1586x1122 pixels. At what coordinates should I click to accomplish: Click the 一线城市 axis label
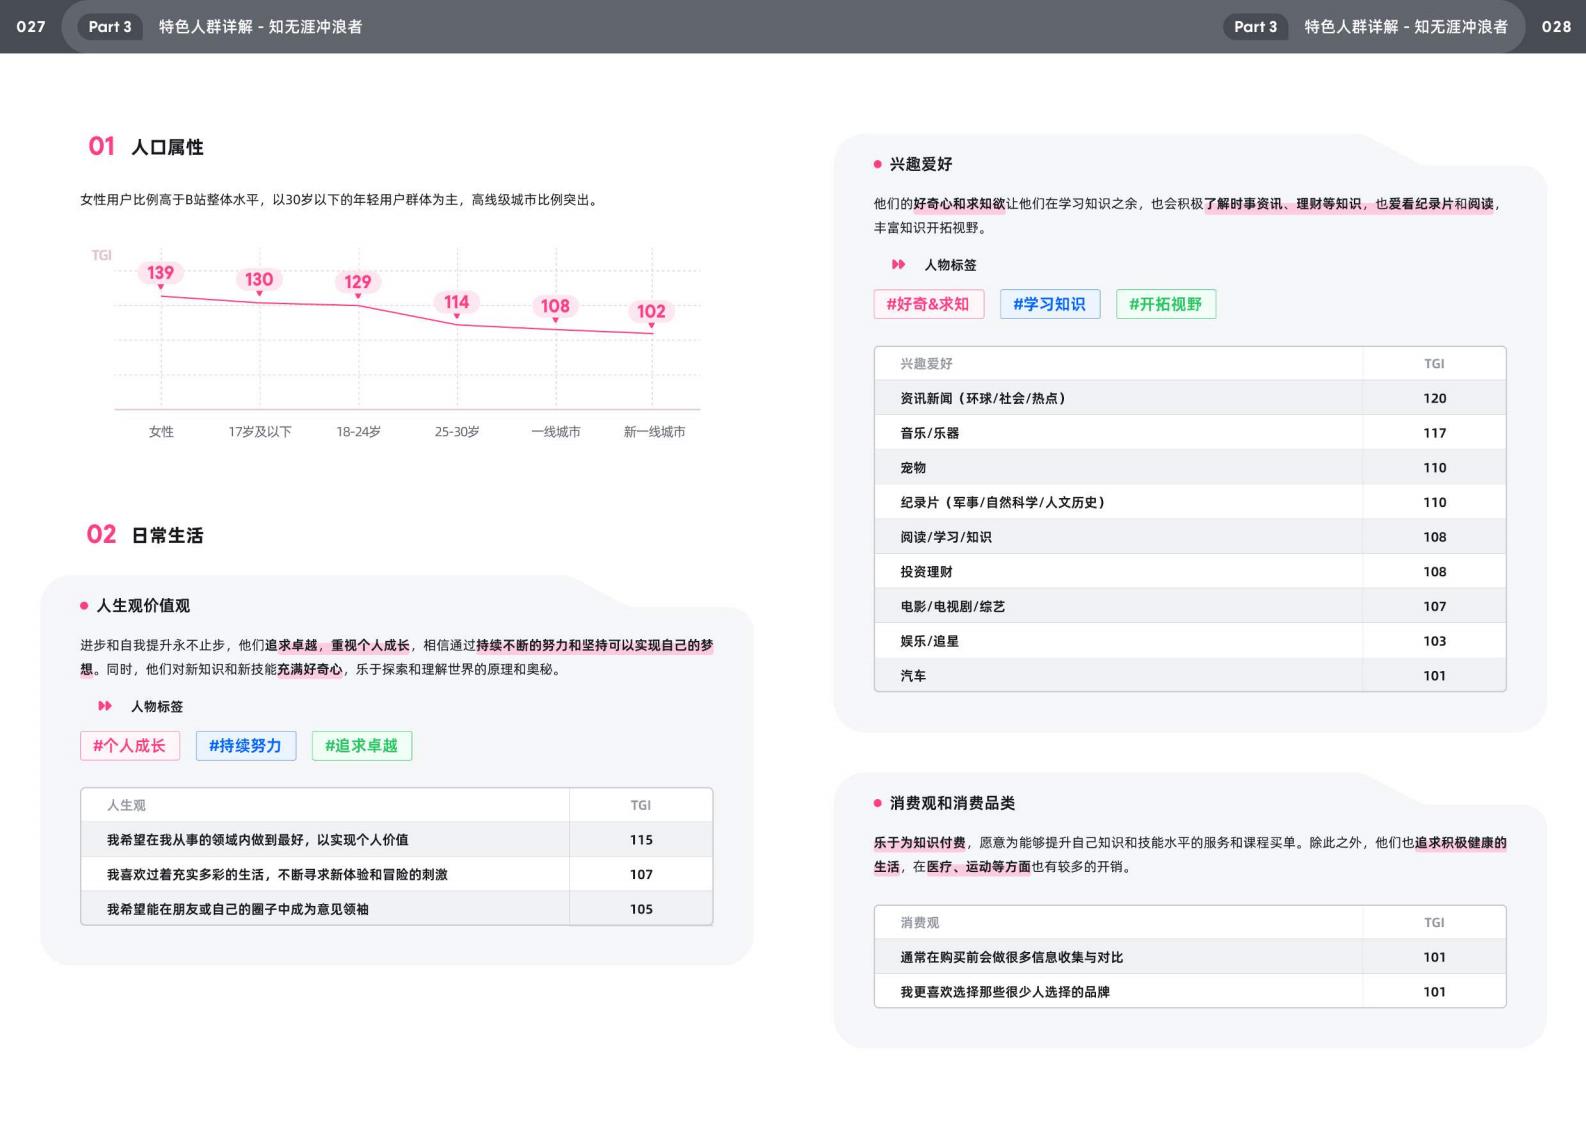pos(556,432)
